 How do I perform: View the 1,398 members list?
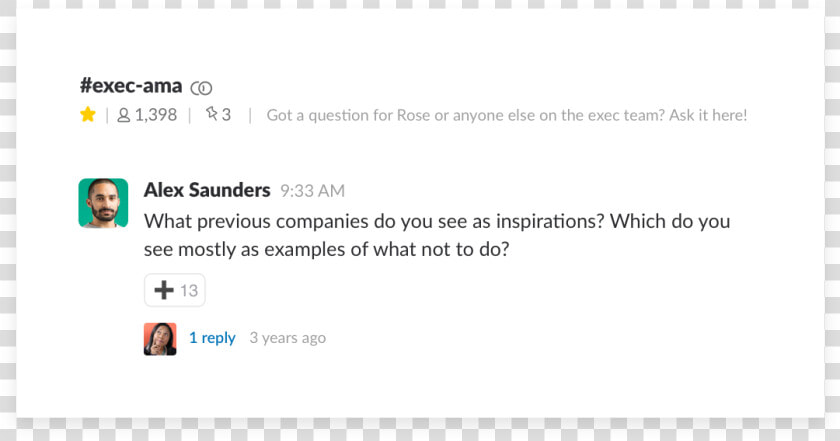[x=147, y=115]
